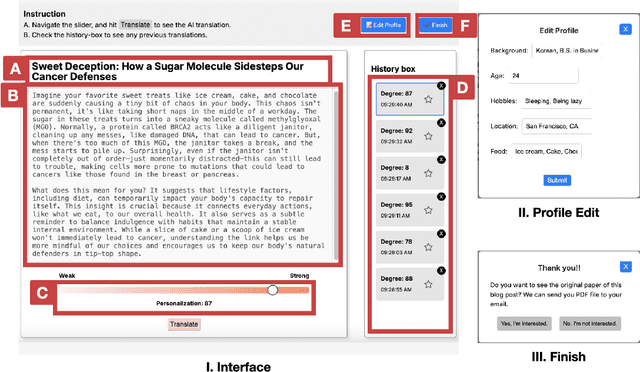Star the Degree: 8 history entry
This screenshot has height=372, width=640.
pos(428,173)
